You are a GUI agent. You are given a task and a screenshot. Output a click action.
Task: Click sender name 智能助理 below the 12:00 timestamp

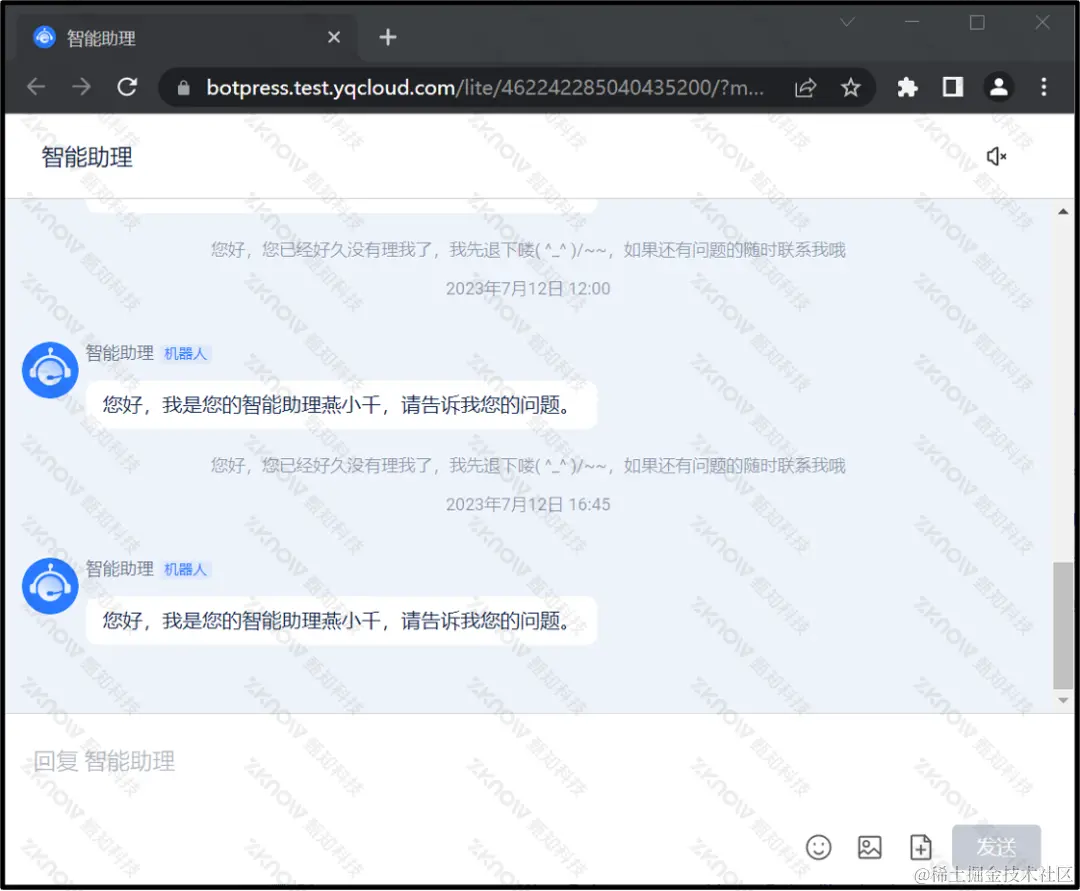point(120,353)
